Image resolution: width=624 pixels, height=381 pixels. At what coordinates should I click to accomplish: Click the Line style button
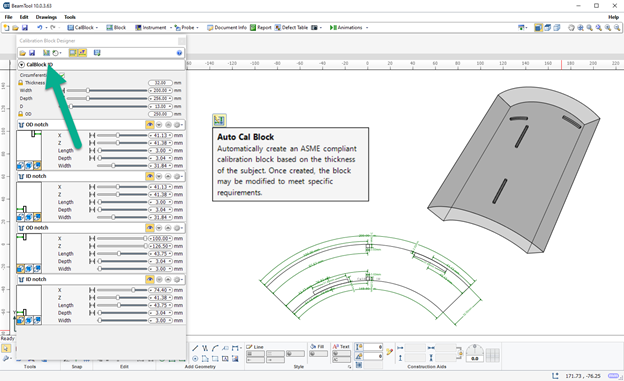255,347
